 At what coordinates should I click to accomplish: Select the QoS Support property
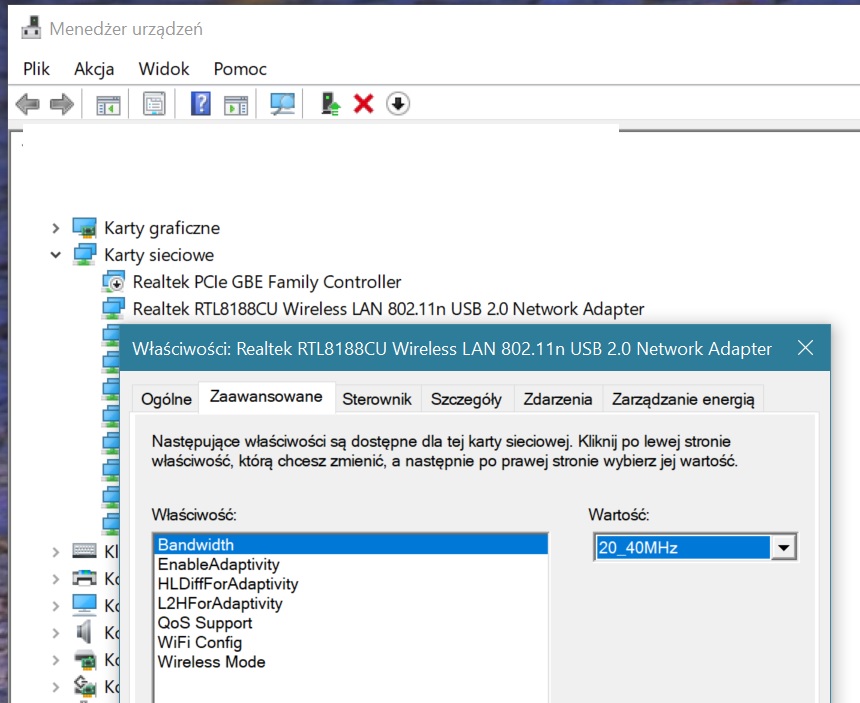point(351,622)
